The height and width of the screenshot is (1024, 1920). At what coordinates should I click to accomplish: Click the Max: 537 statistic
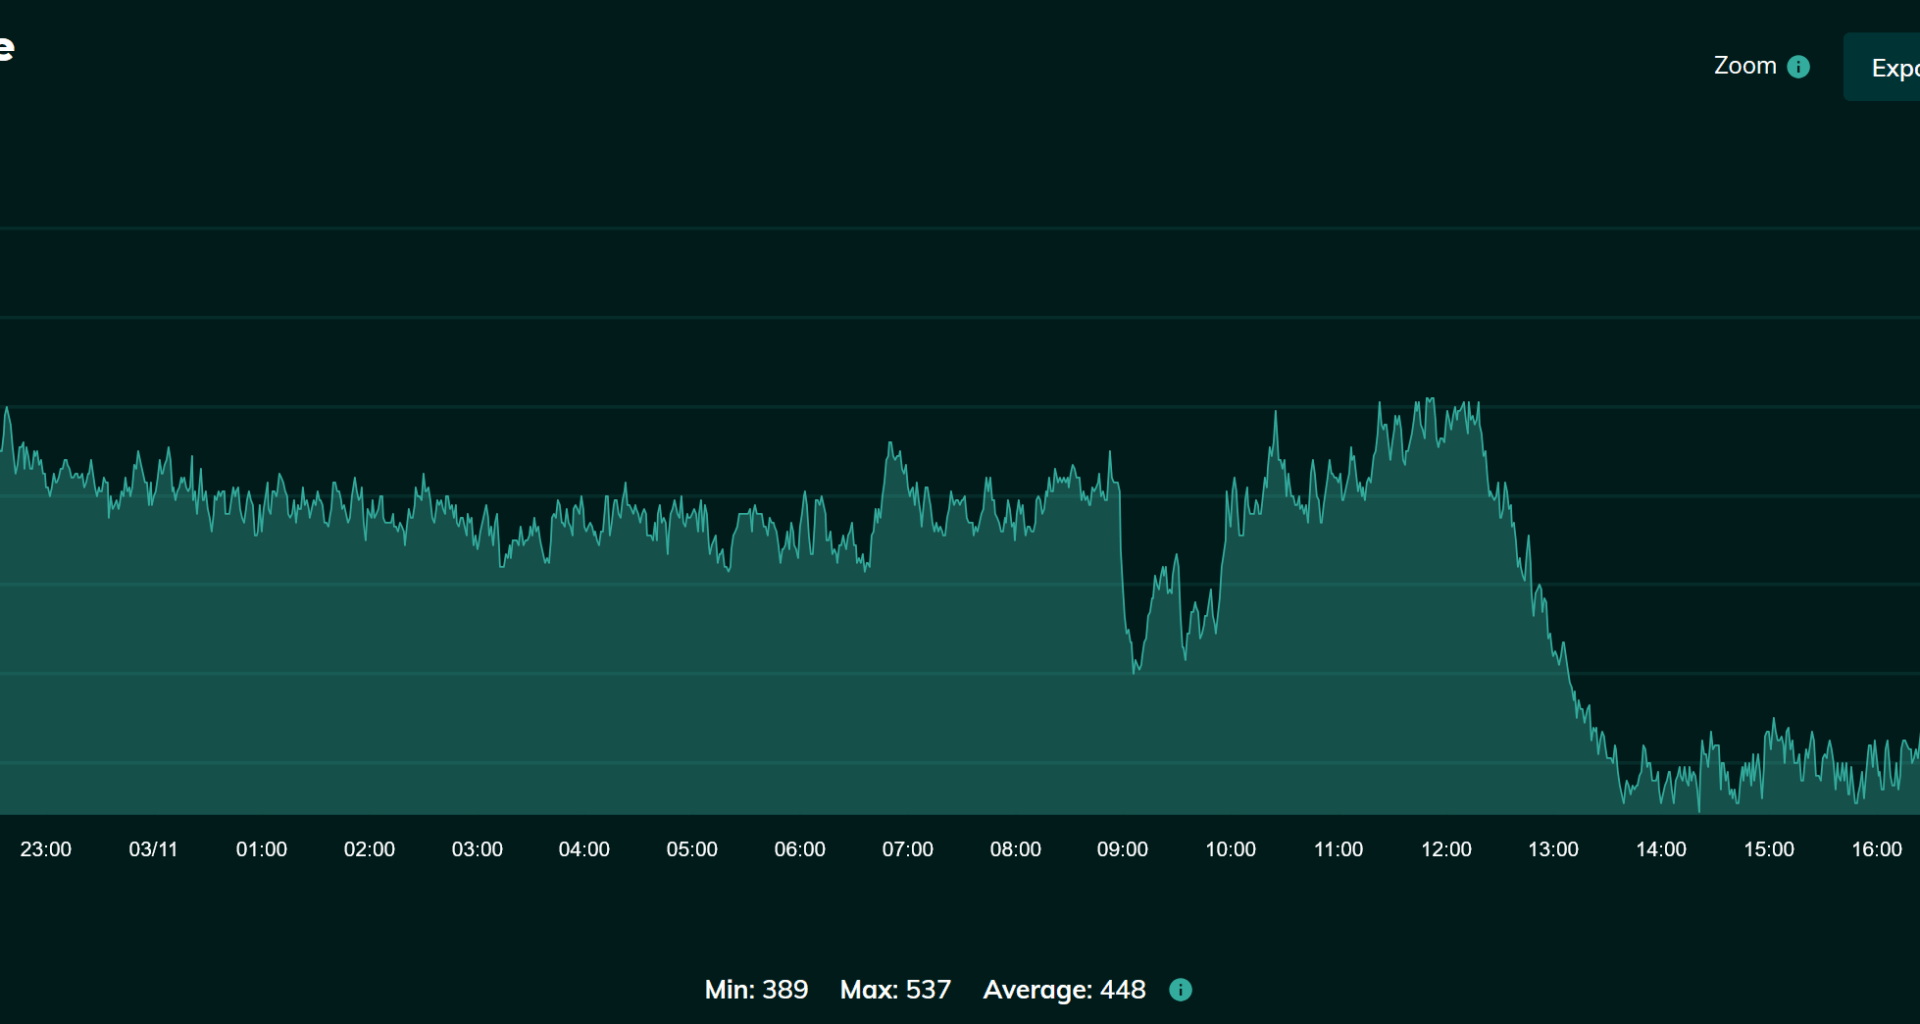tap(895, 990)
